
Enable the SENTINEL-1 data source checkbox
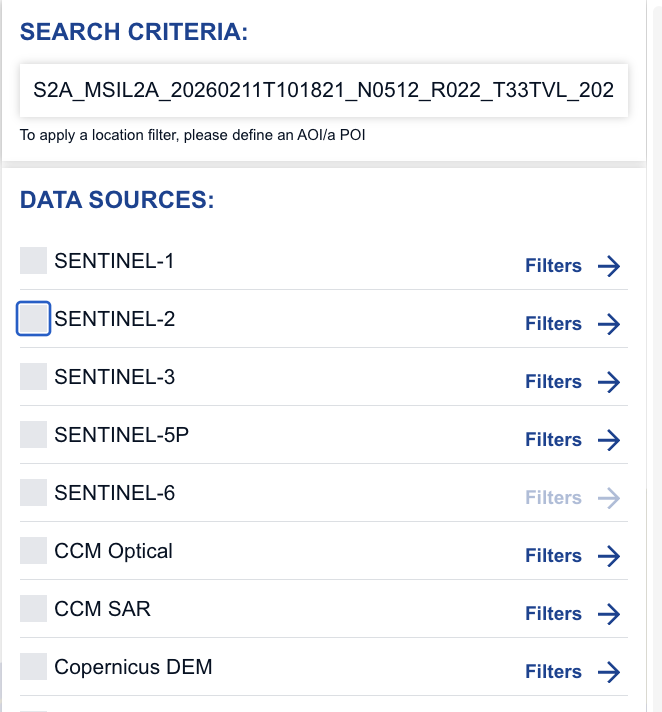(x=34, y=261)
